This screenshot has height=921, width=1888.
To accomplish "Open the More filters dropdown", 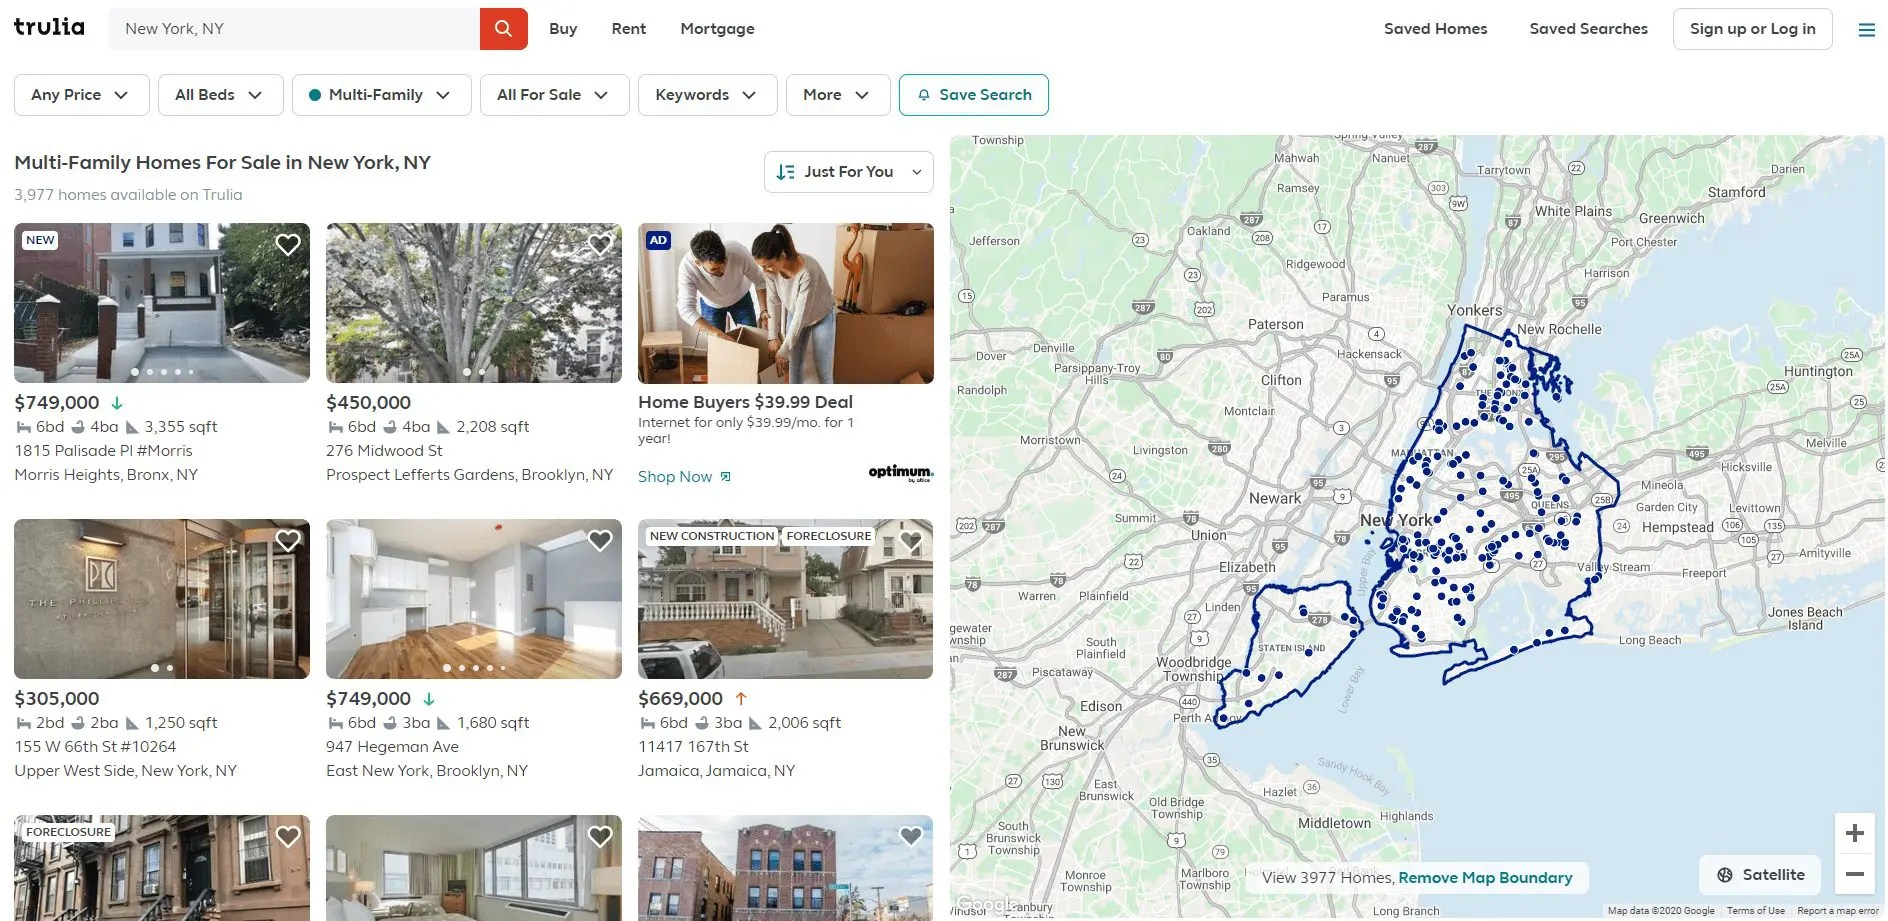I will 837,95.
